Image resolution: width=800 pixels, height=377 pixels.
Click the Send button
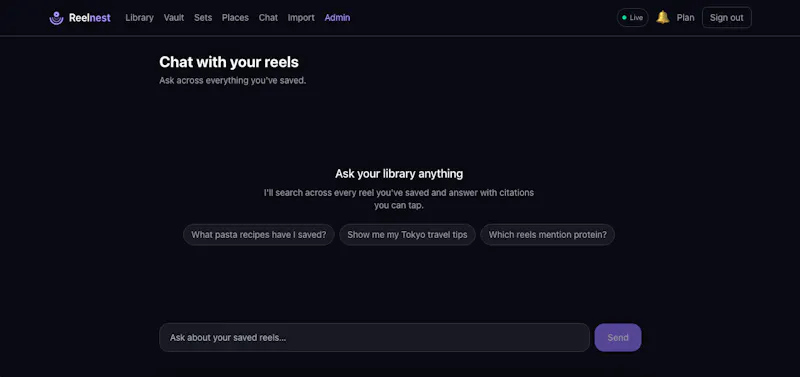[x=618, y=338]
